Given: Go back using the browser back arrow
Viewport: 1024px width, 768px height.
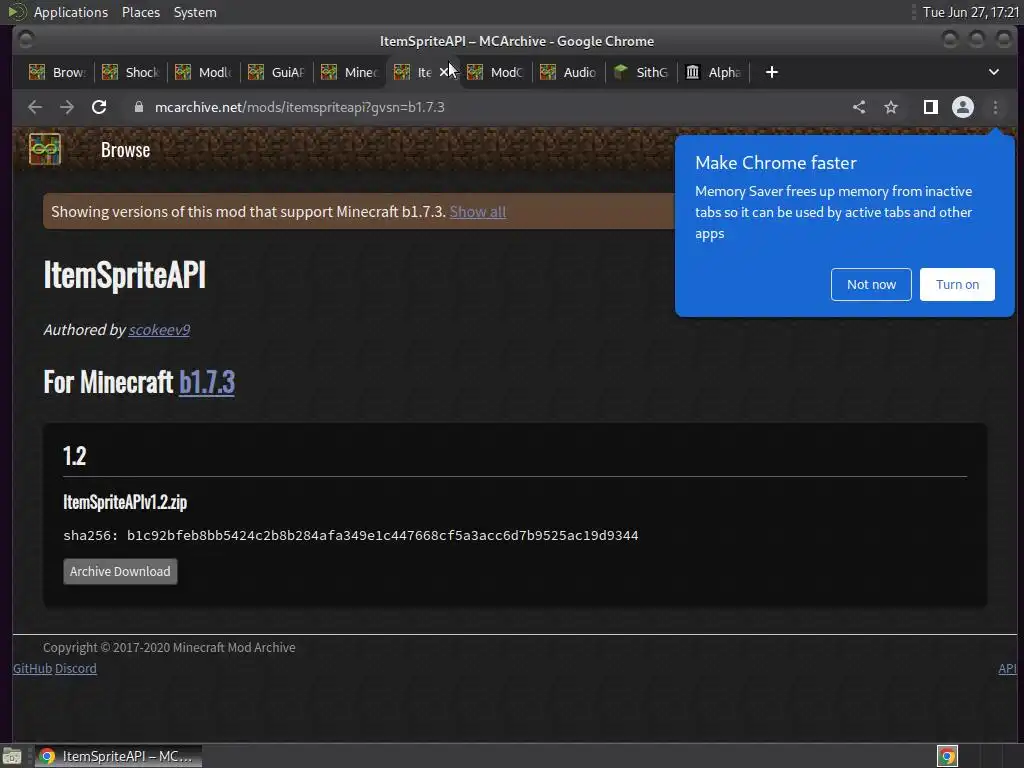Looking at the screenshot, I should 35,107.
